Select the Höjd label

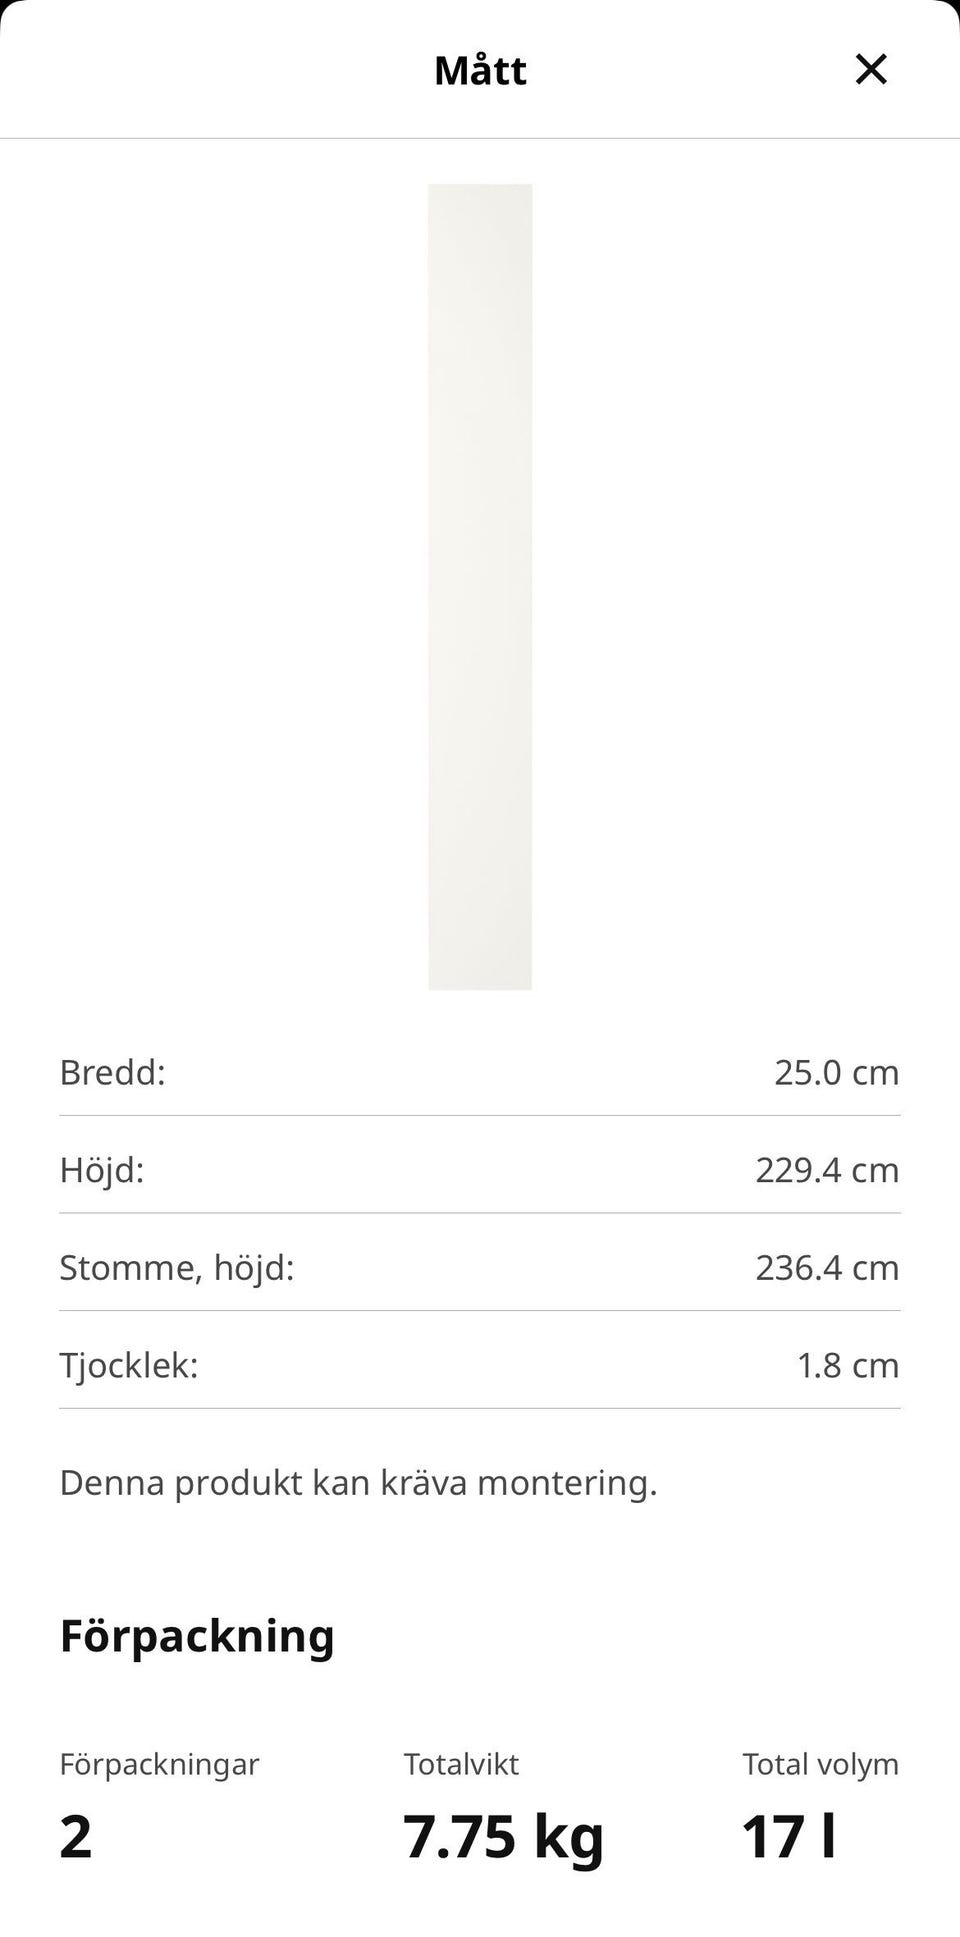102,1170
